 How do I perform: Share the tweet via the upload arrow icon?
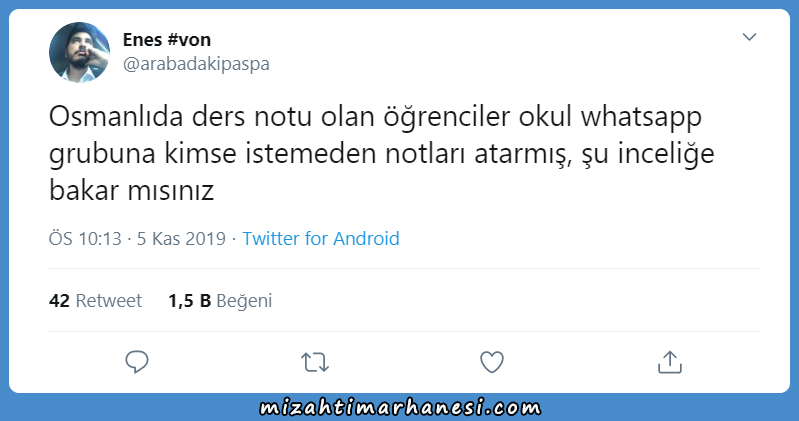(x=670, y=362)
